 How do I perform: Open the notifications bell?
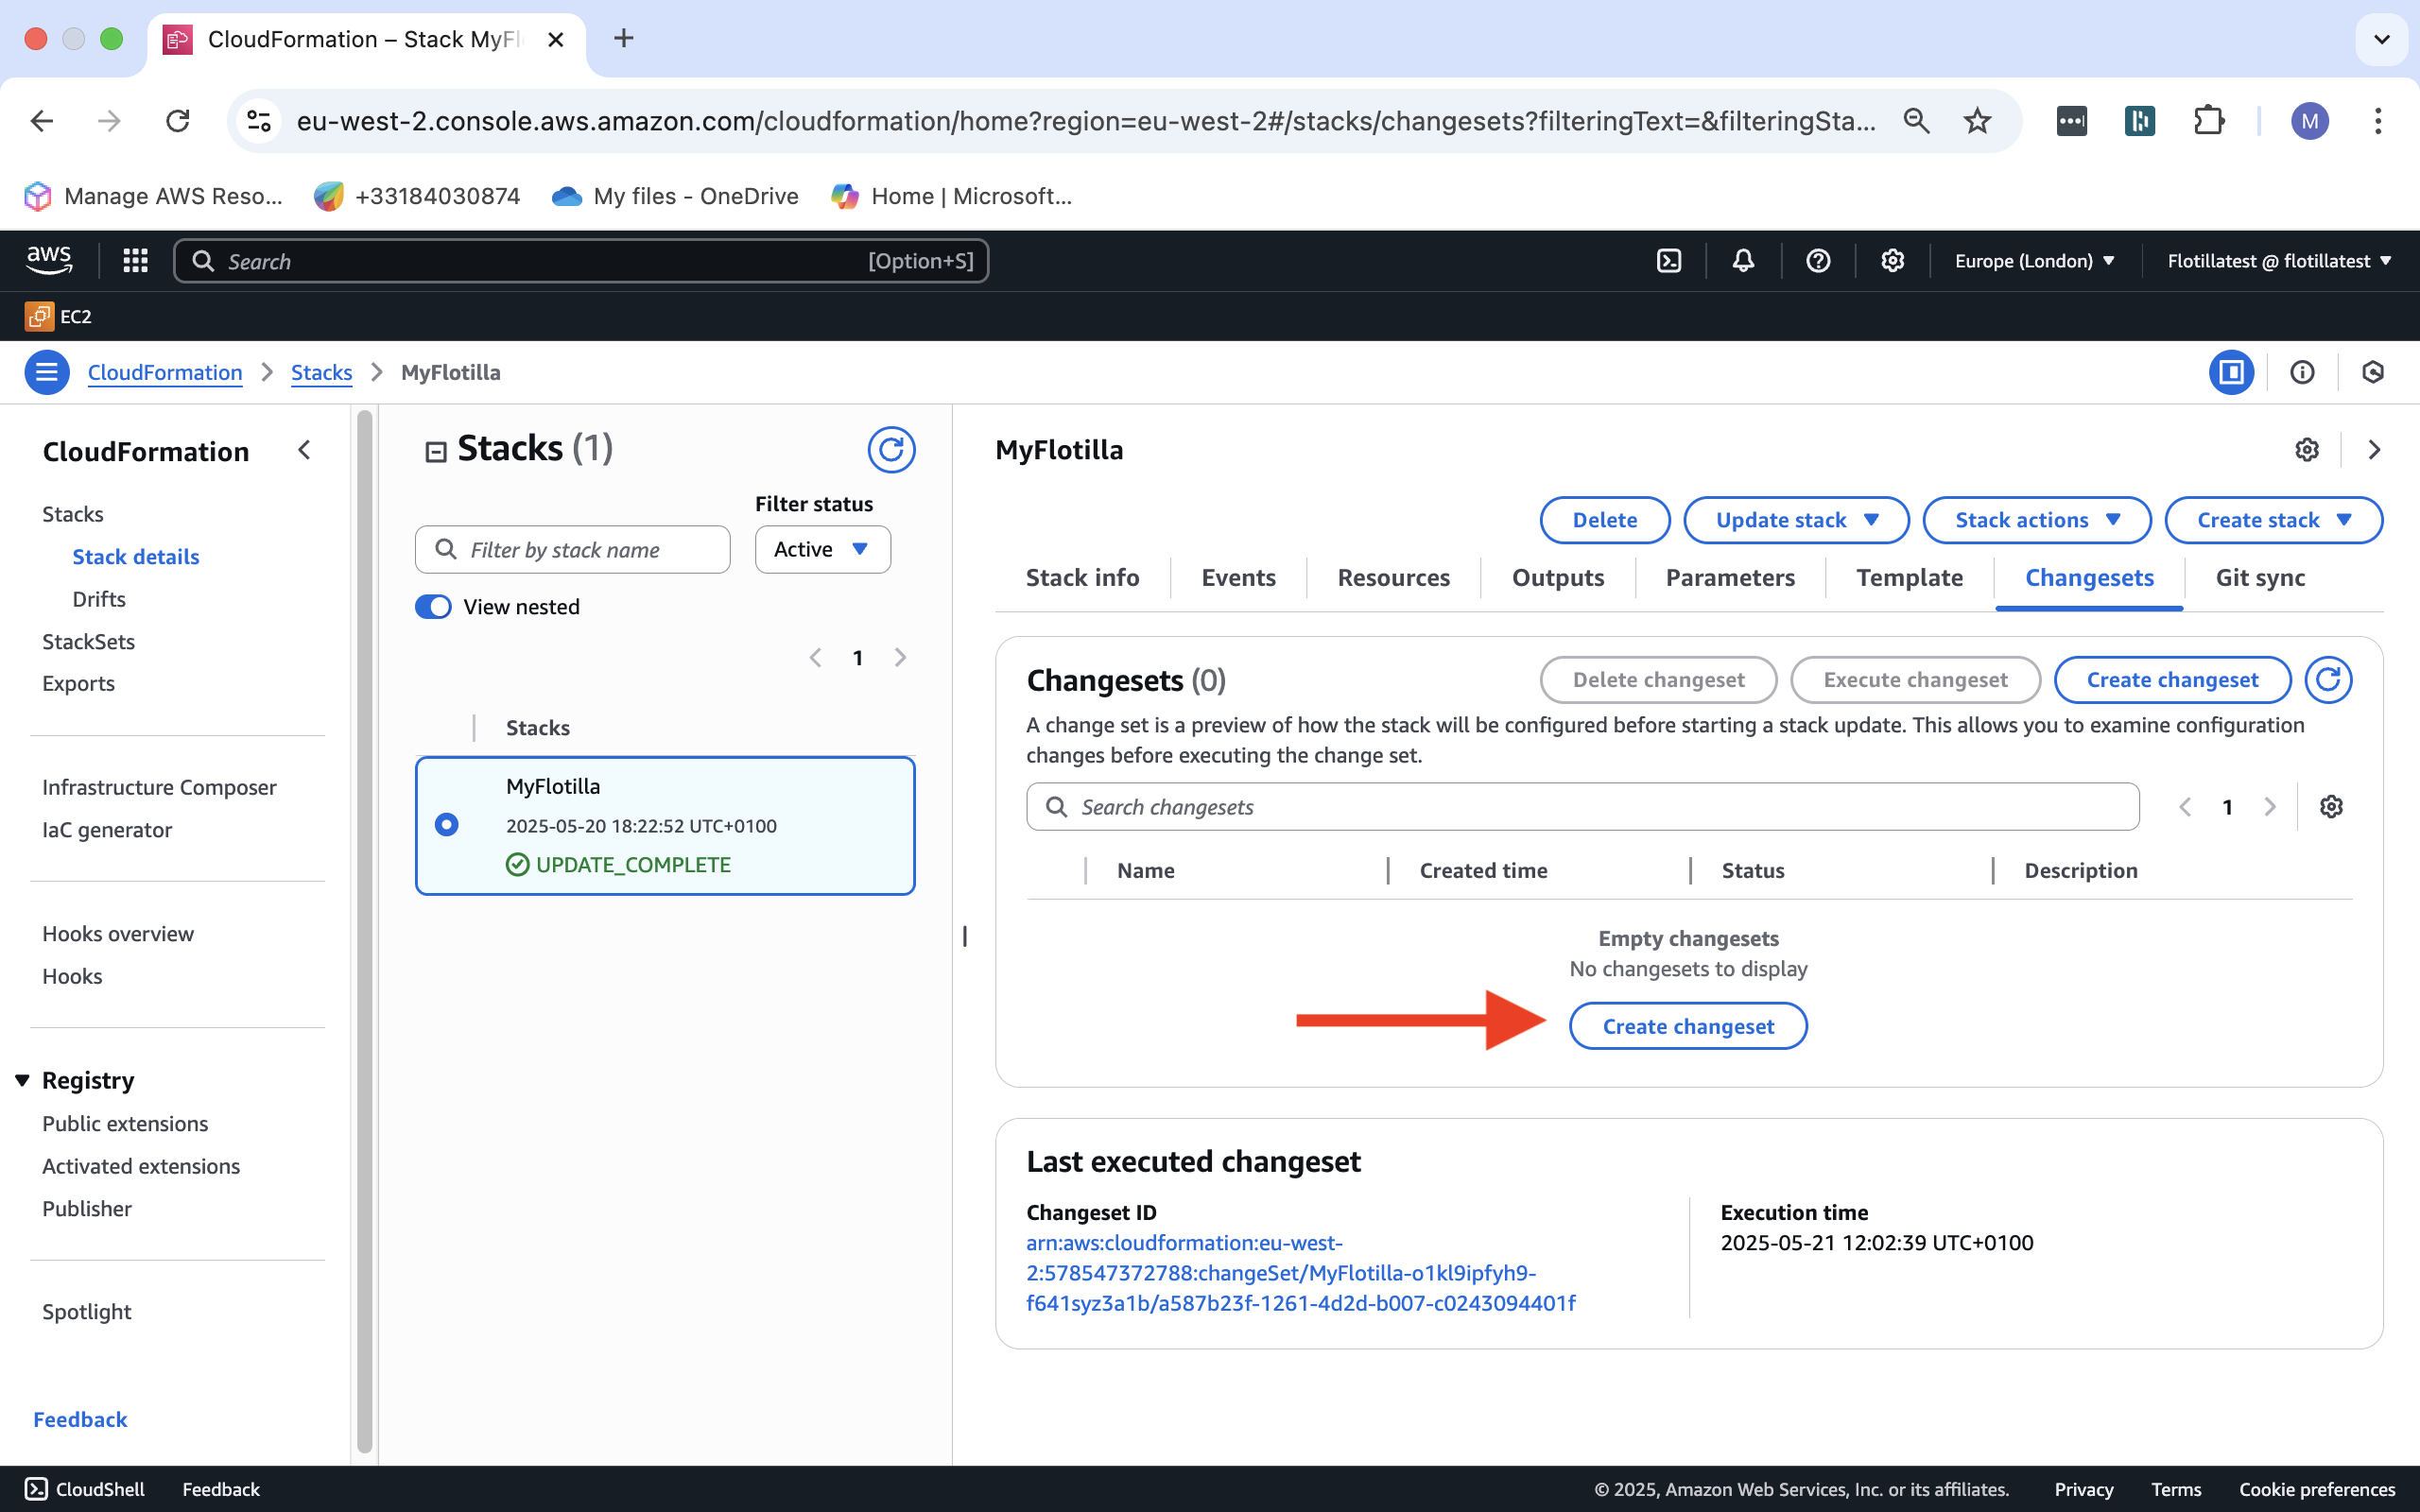(1743, 261)
